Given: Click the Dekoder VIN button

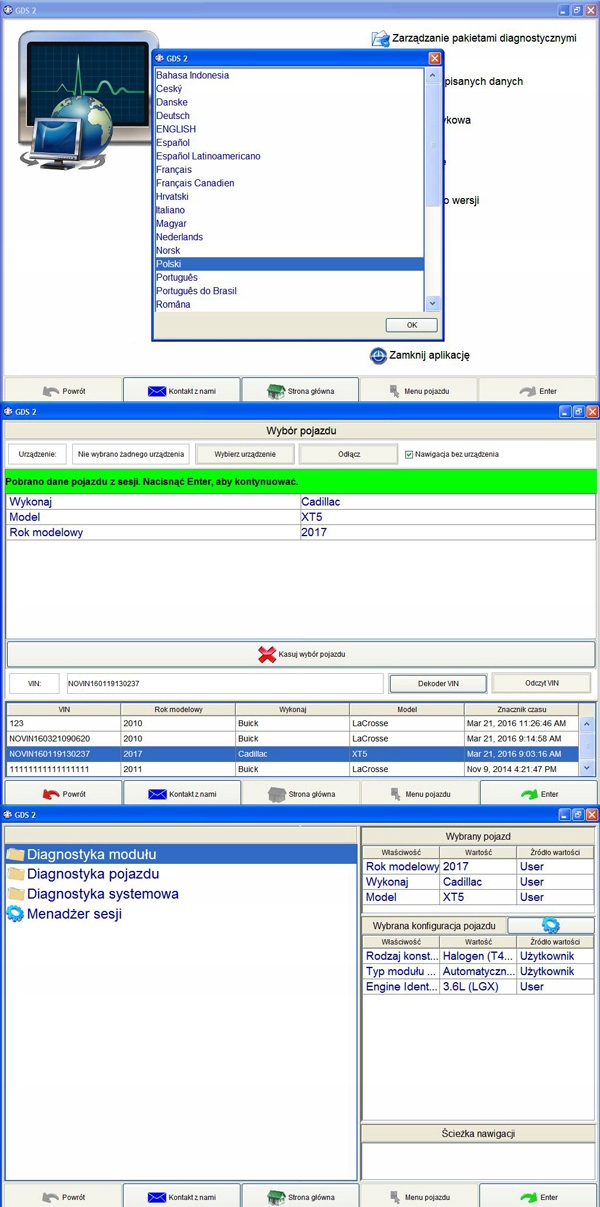Looking at the screenshot, I should (437, 683).
